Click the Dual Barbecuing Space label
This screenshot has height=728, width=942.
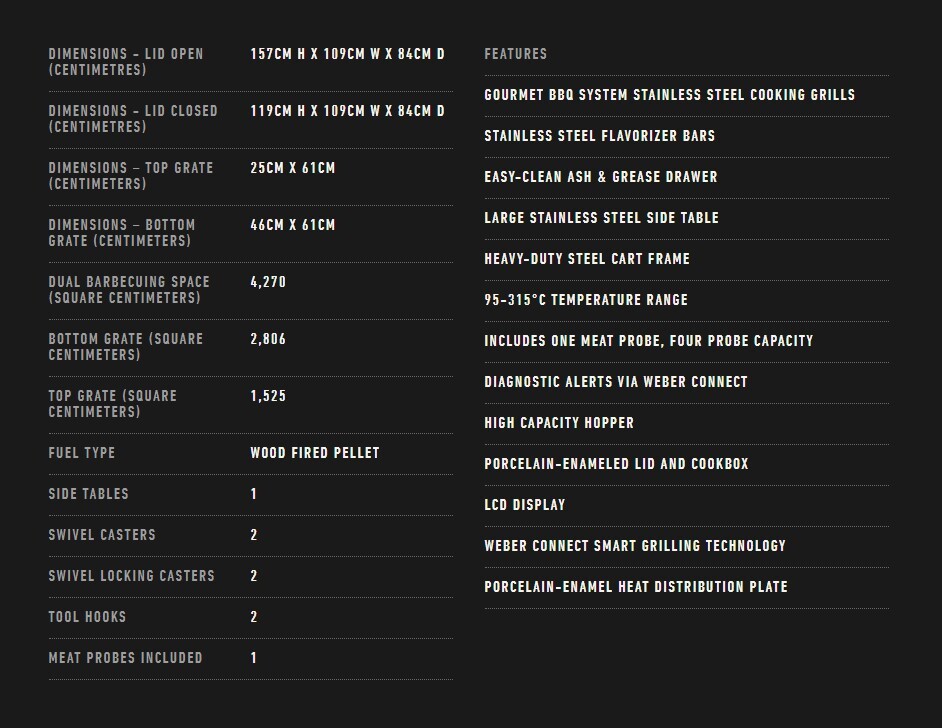point(129,290)
